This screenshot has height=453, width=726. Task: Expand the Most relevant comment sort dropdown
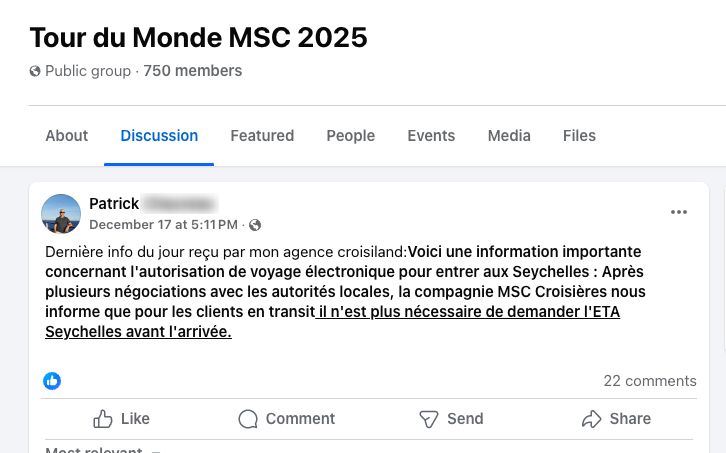(x=102, y=450)
